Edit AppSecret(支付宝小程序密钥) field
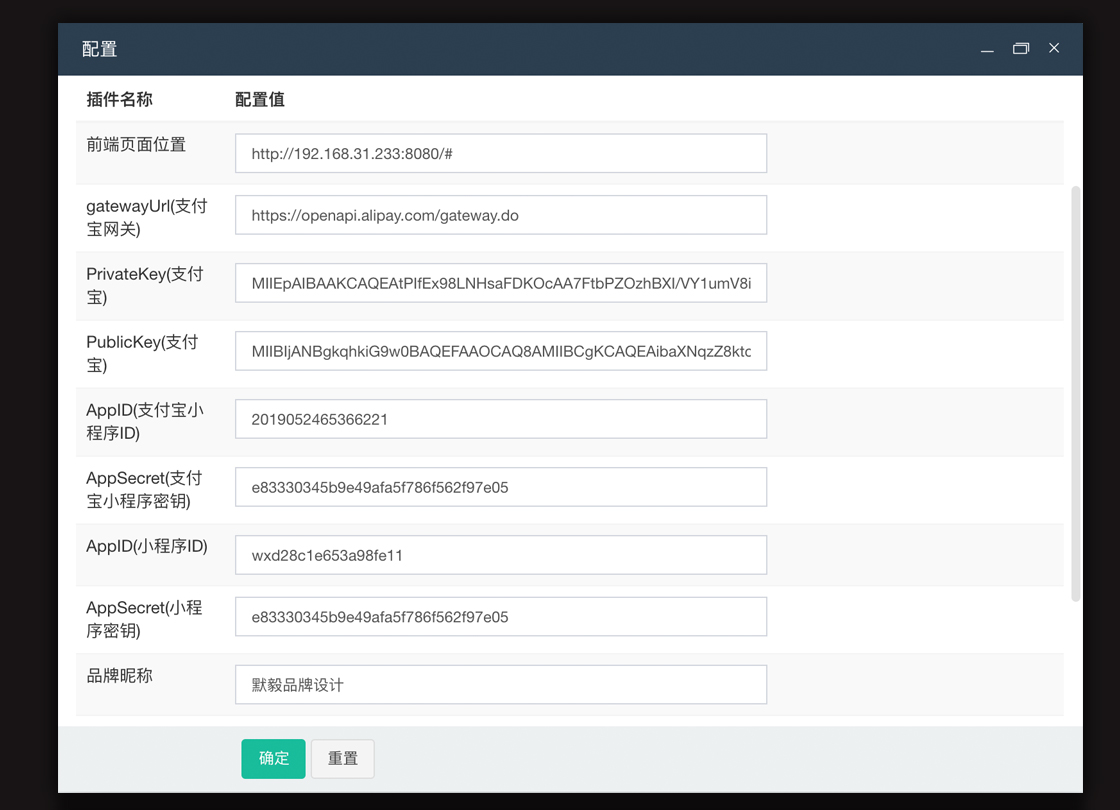 tap(501, 487)
